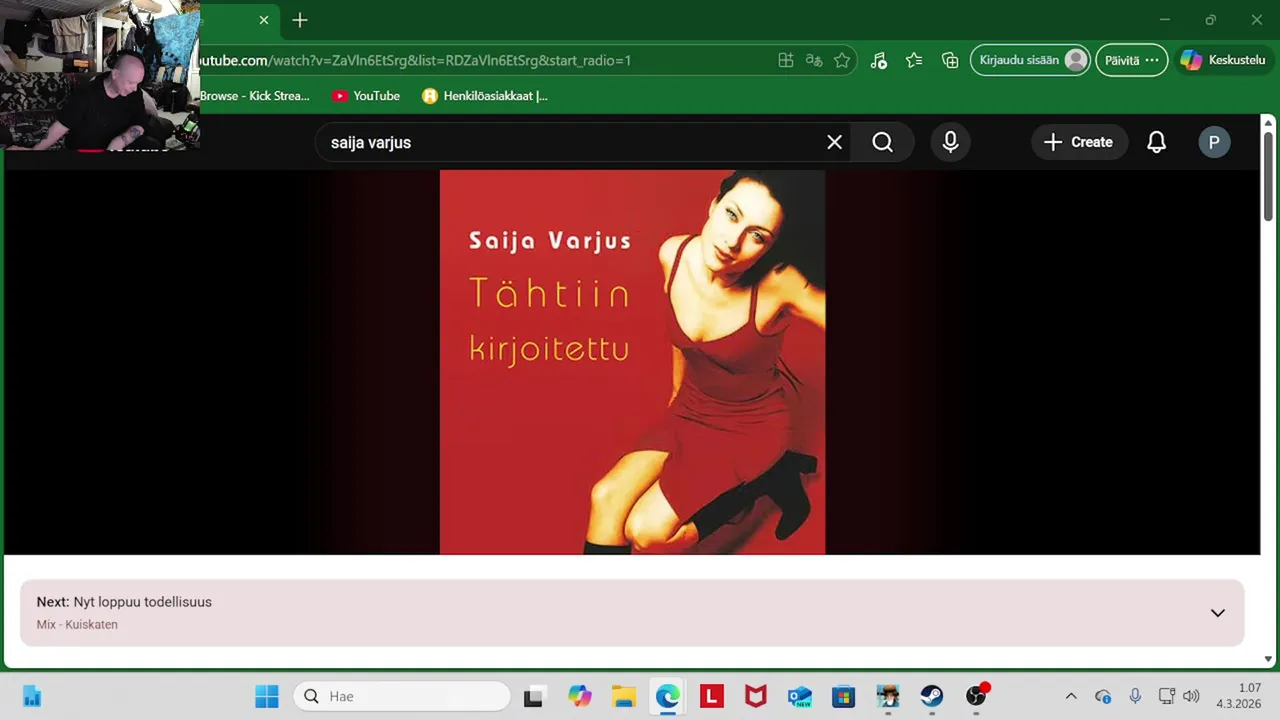
Task: Open Outlook (new) from the taskbar
Action: coord(800,696)
